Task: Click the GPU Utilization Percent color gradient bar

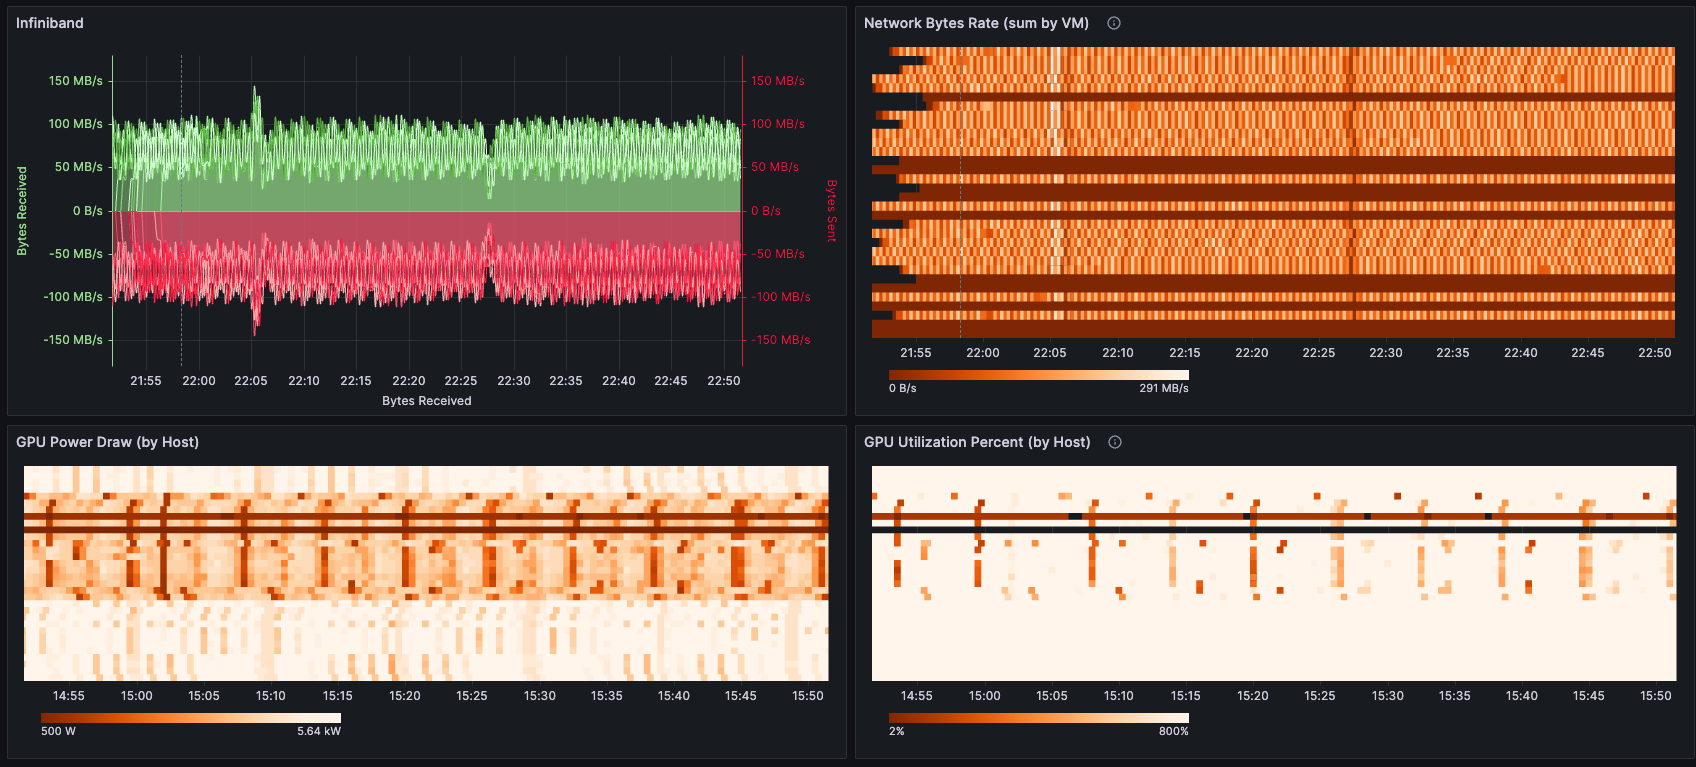Action: (x=1038, y=718)
